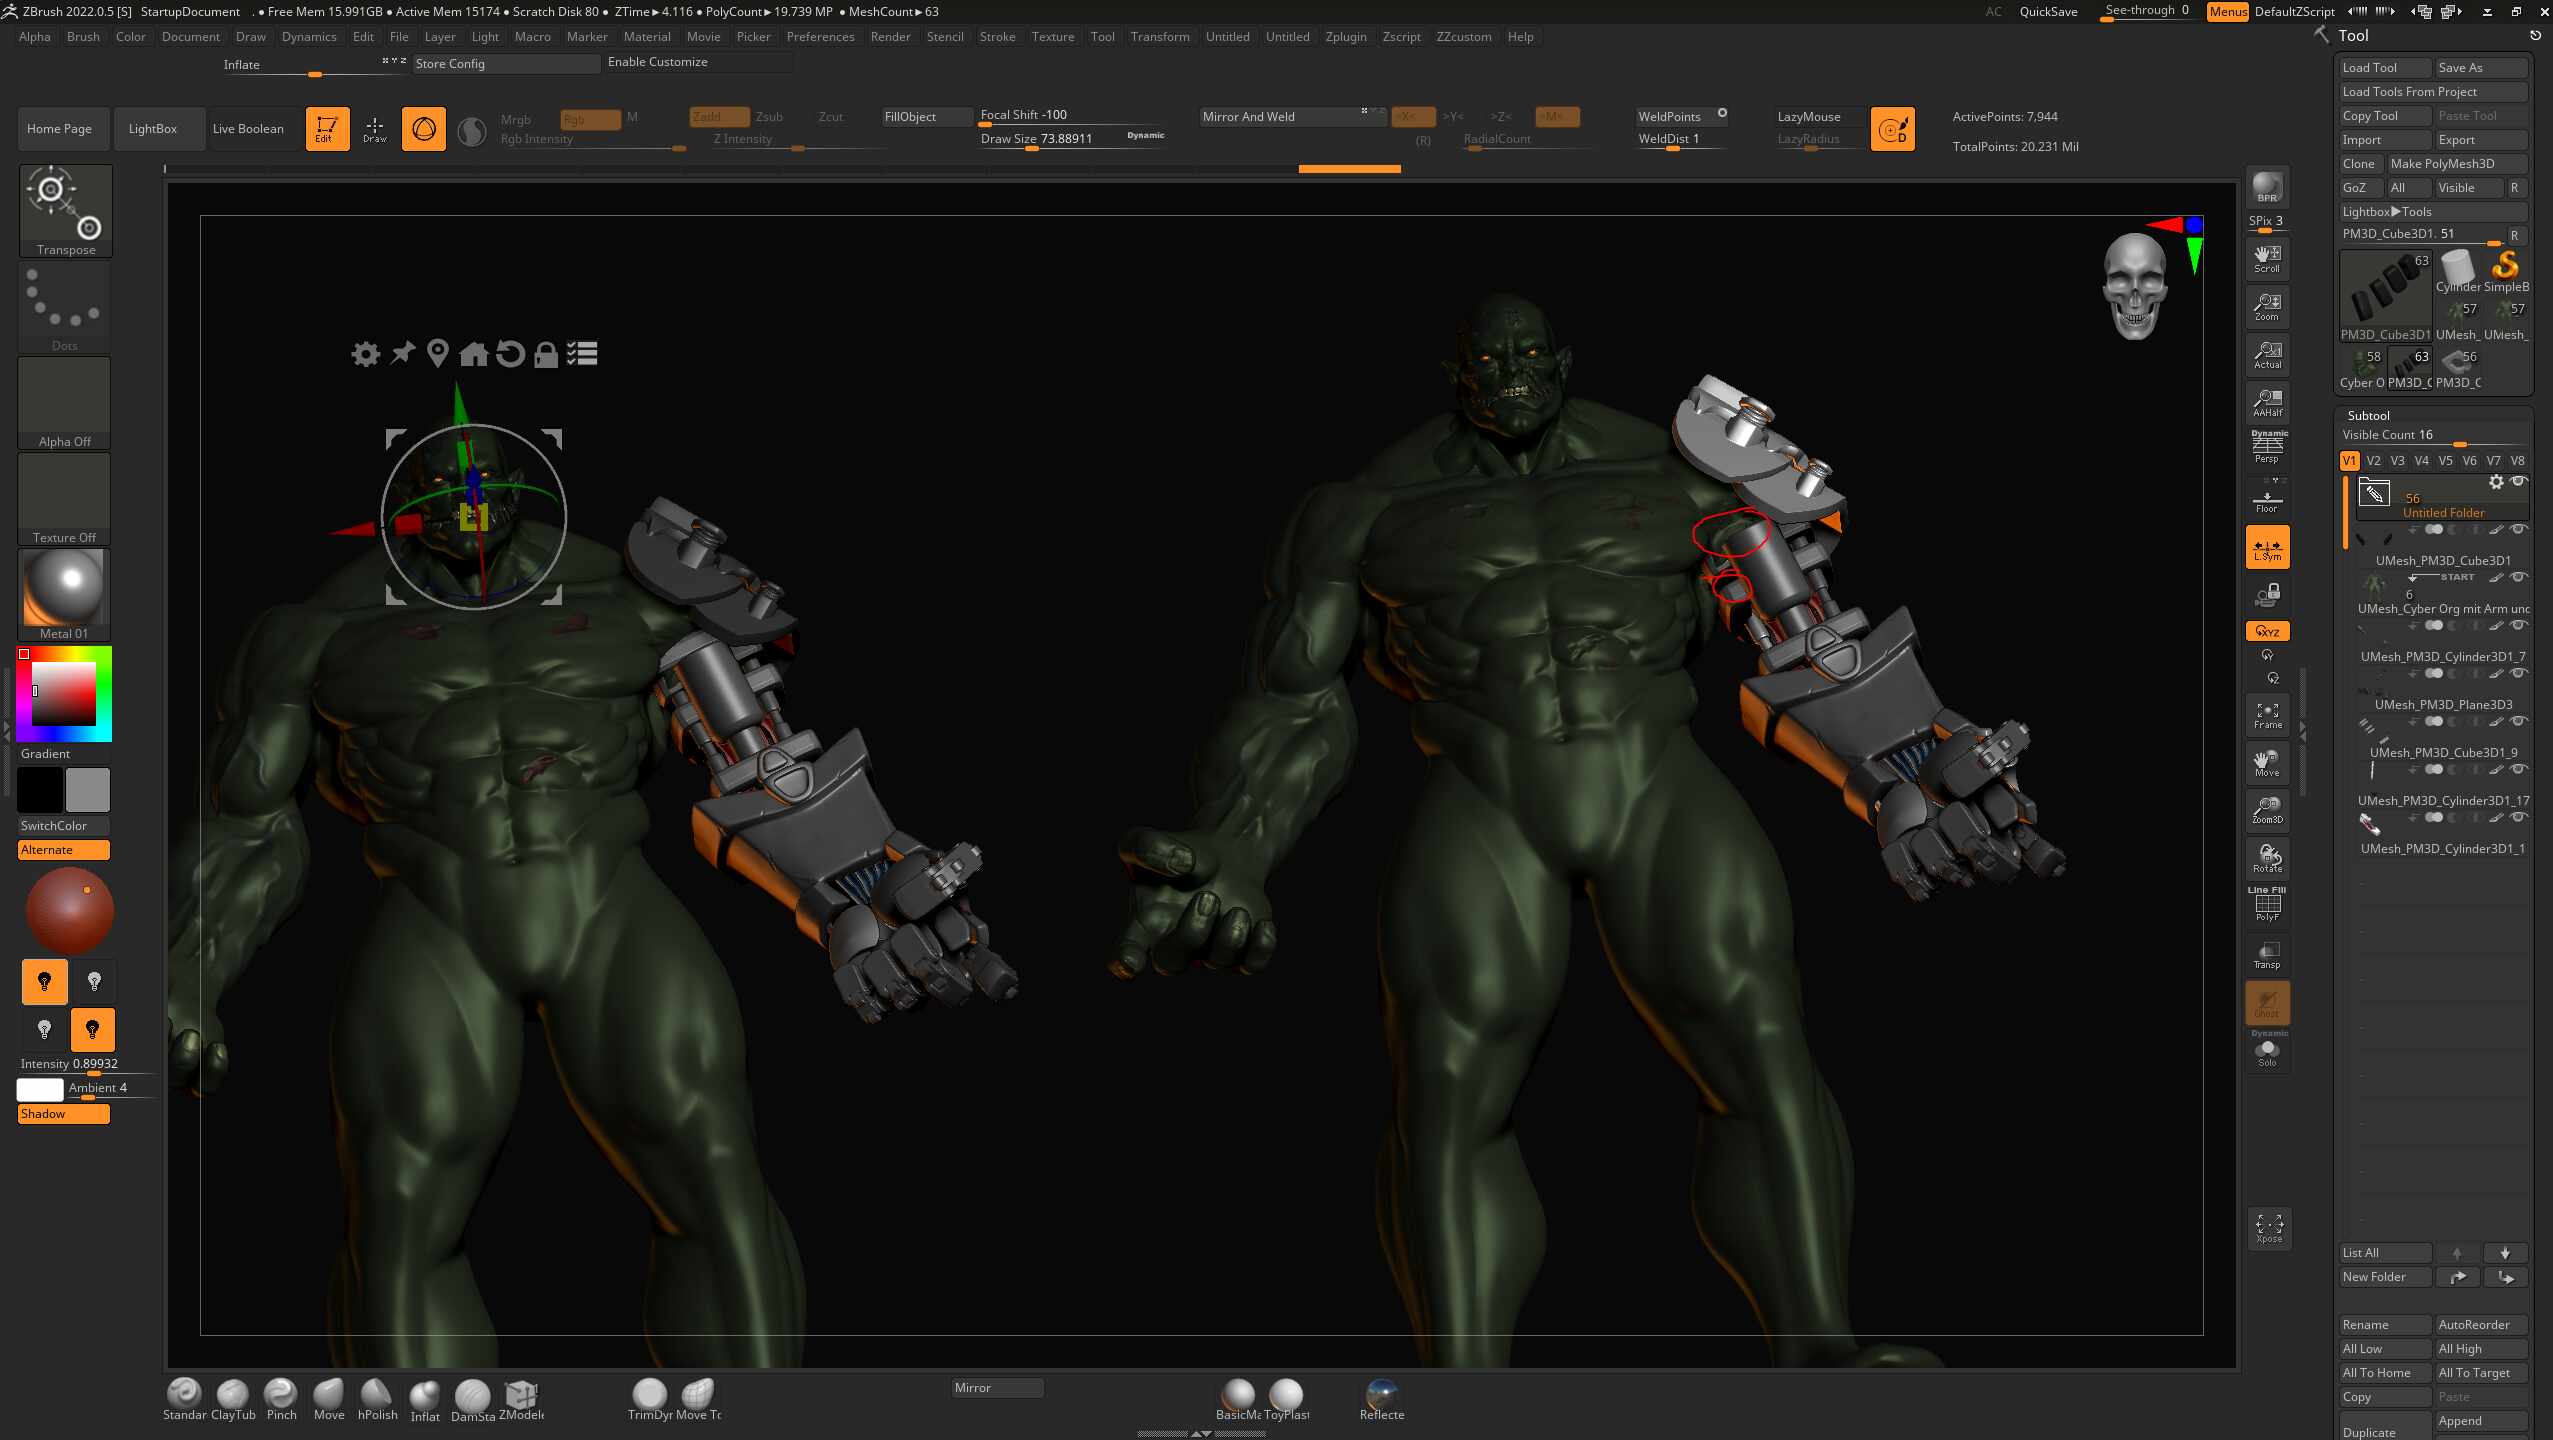This screenshot has width=2553, height=1440.
Task: Open the Mirror And Weld dropdown
Action: tap(1282, 117)
